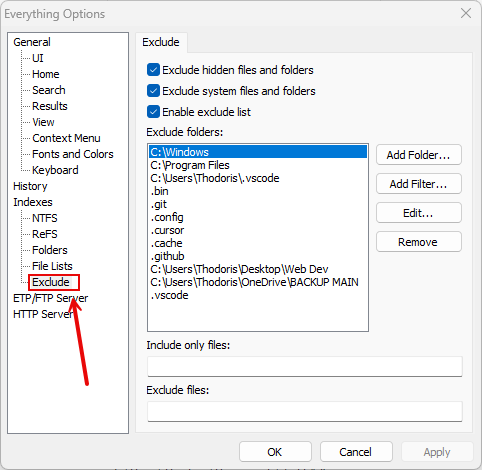
Task: Open the HTTP Server settings
Action: point(43,314)
